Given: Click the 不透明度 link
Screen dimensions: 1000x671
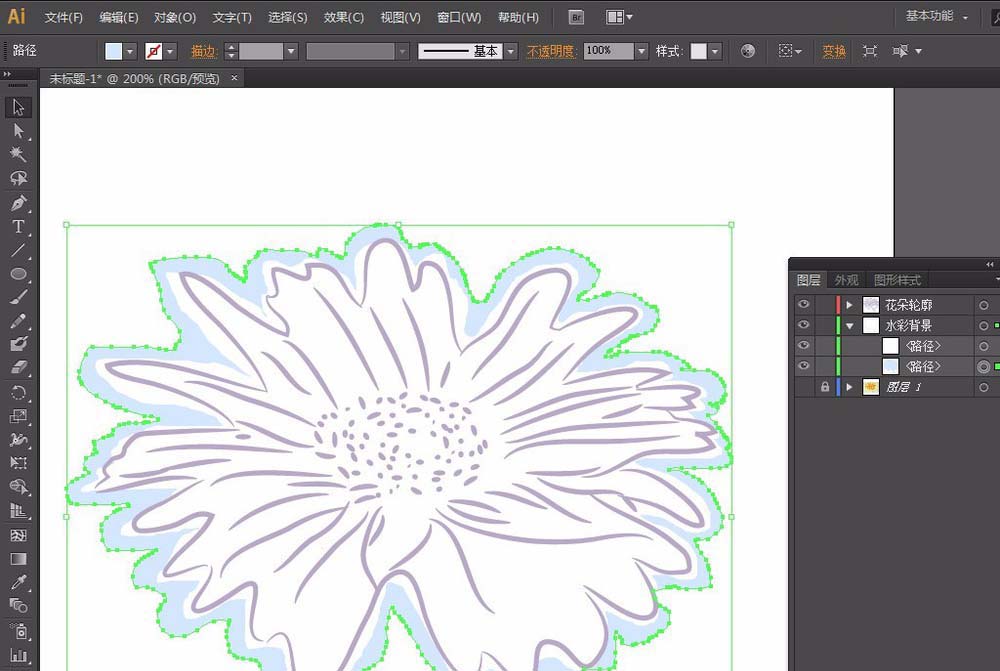Looking at the screenshot, I should coord(552,51).
